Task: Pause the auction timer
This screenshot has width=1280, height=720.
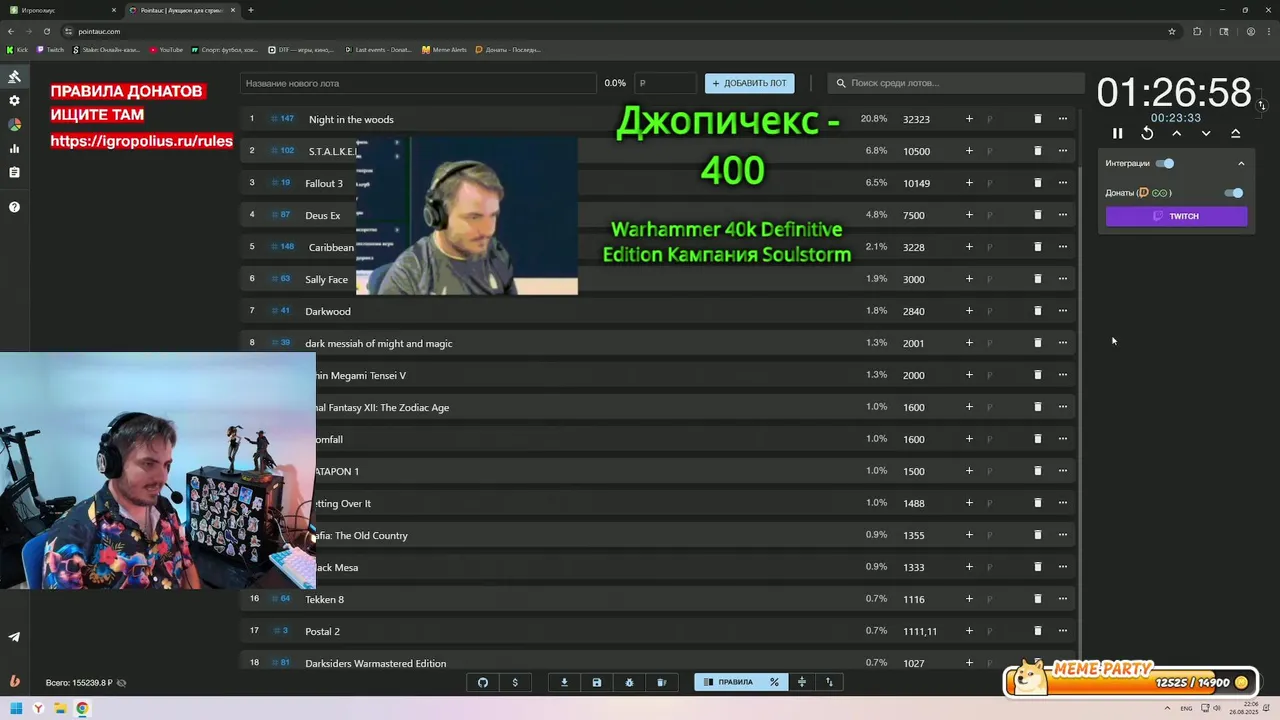Action: 1118,133
